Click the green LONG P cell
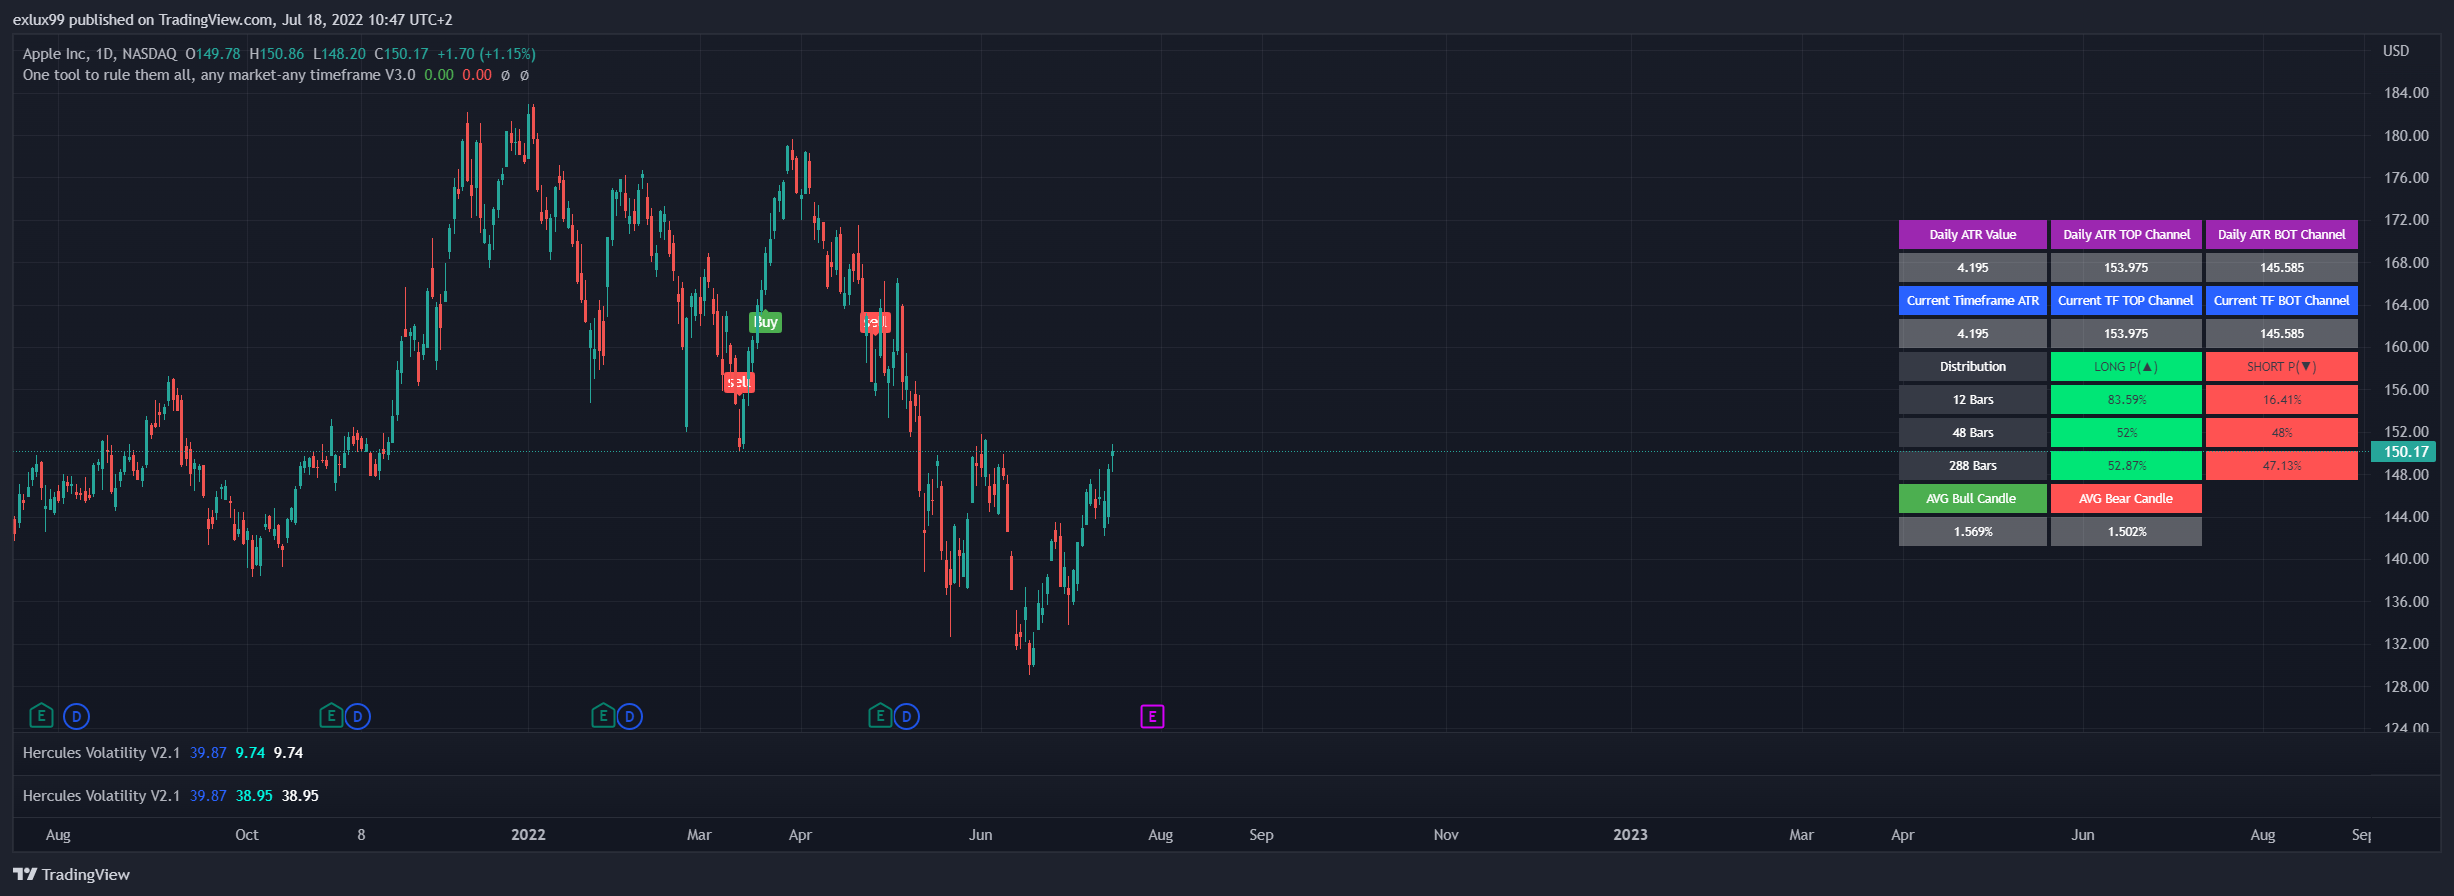Viewport: 2454px width, 896px height. pyautogui.click(x=2126, y=367)
